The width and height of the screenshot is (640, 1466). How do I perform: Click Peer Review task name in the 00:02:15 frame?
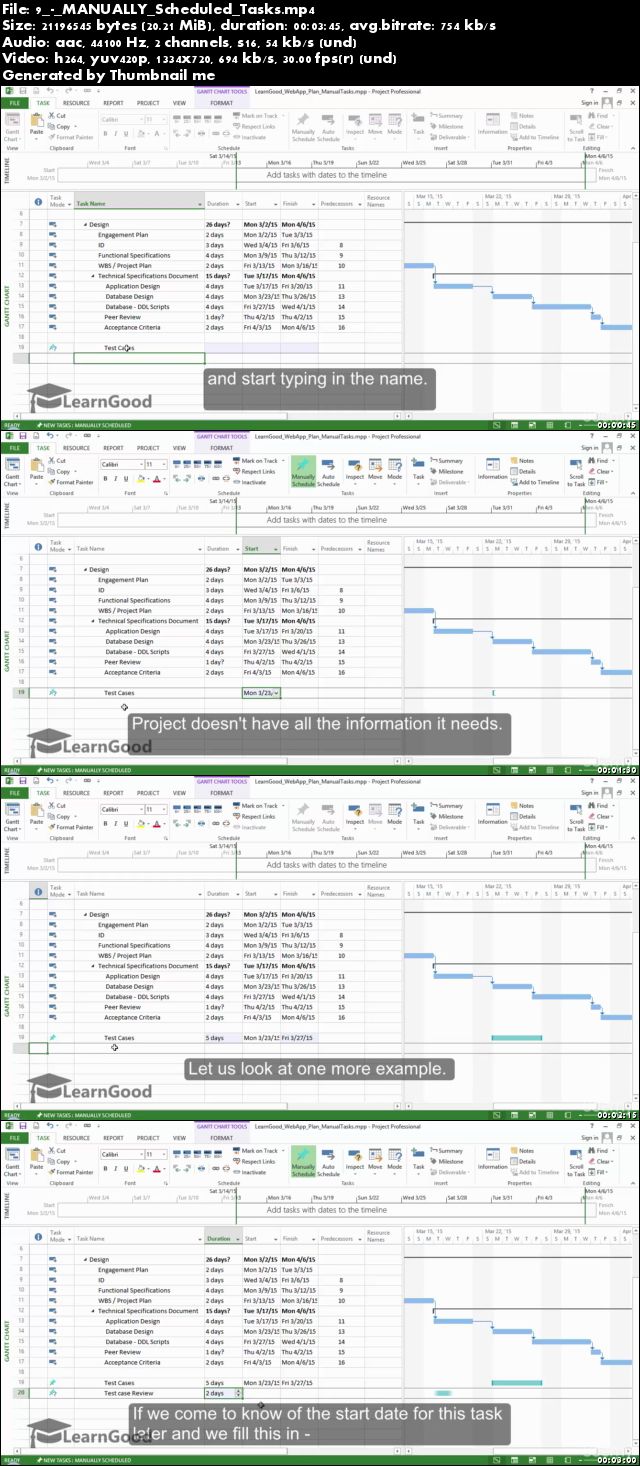(x=122, y=1007)
